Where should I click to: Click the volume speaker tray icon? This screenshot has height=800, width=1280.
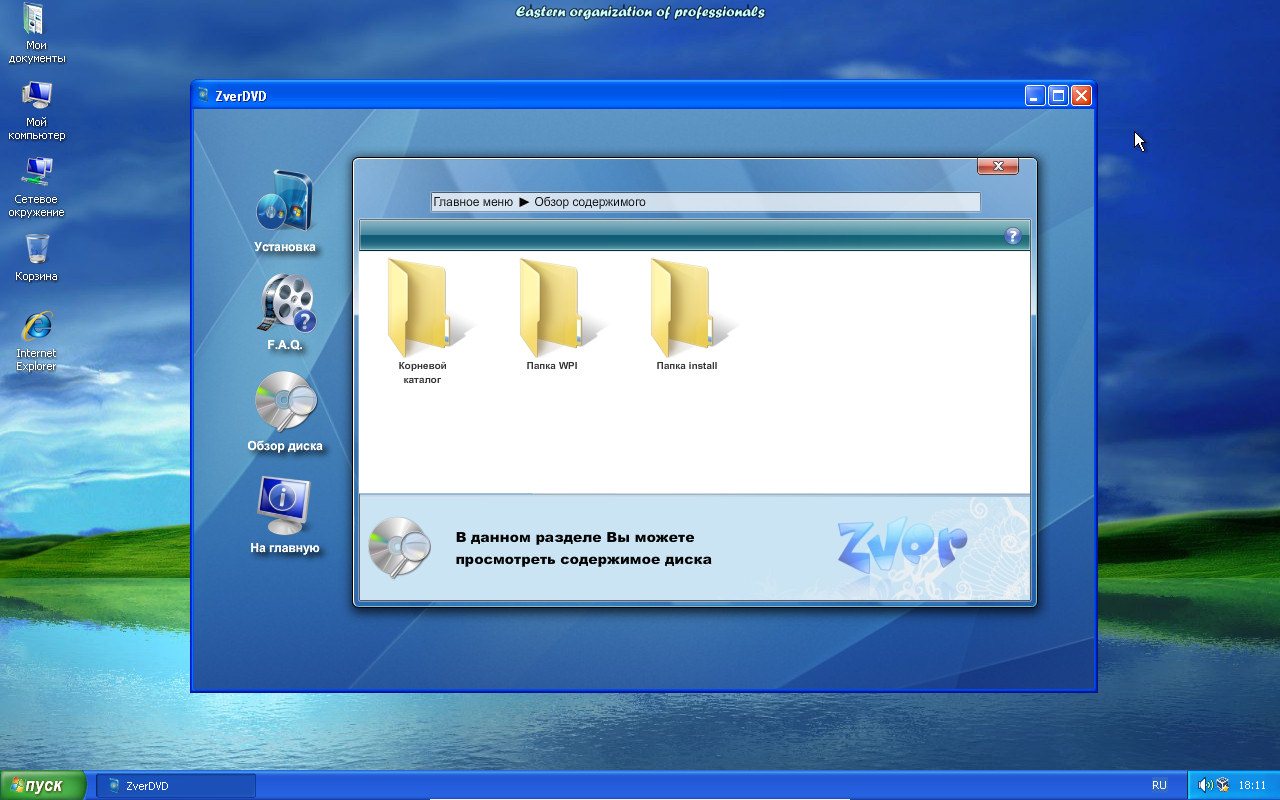tap(1204, 785)
